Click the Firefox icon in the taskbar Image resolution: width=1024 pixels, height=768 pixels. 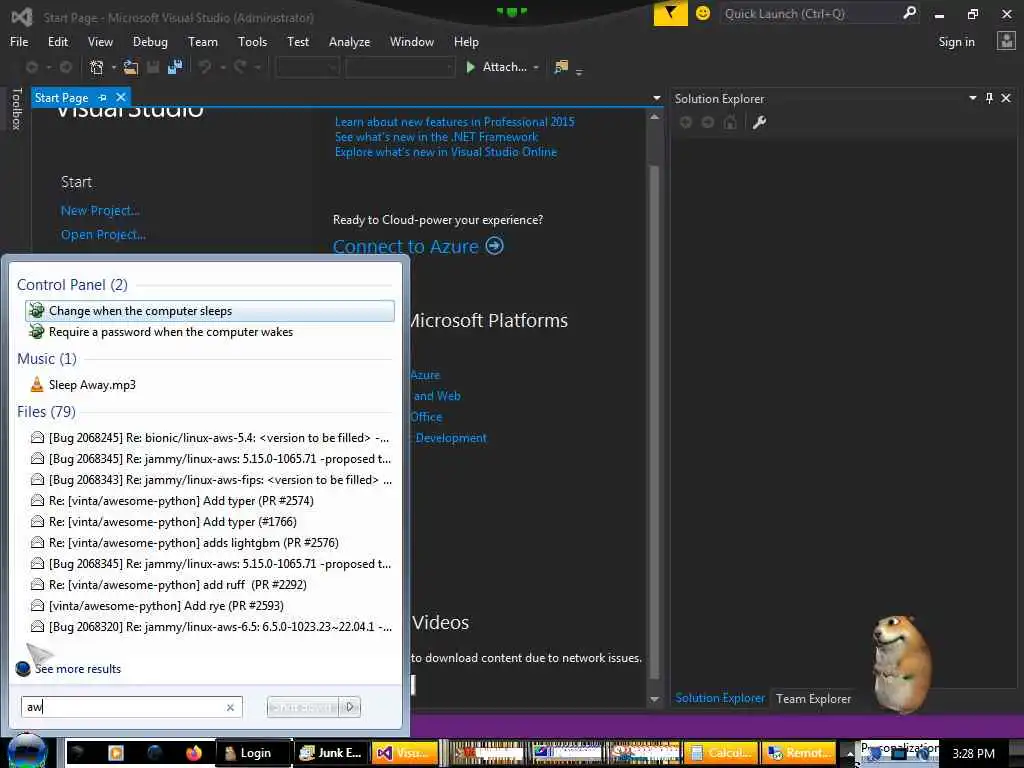pos(194,753)
